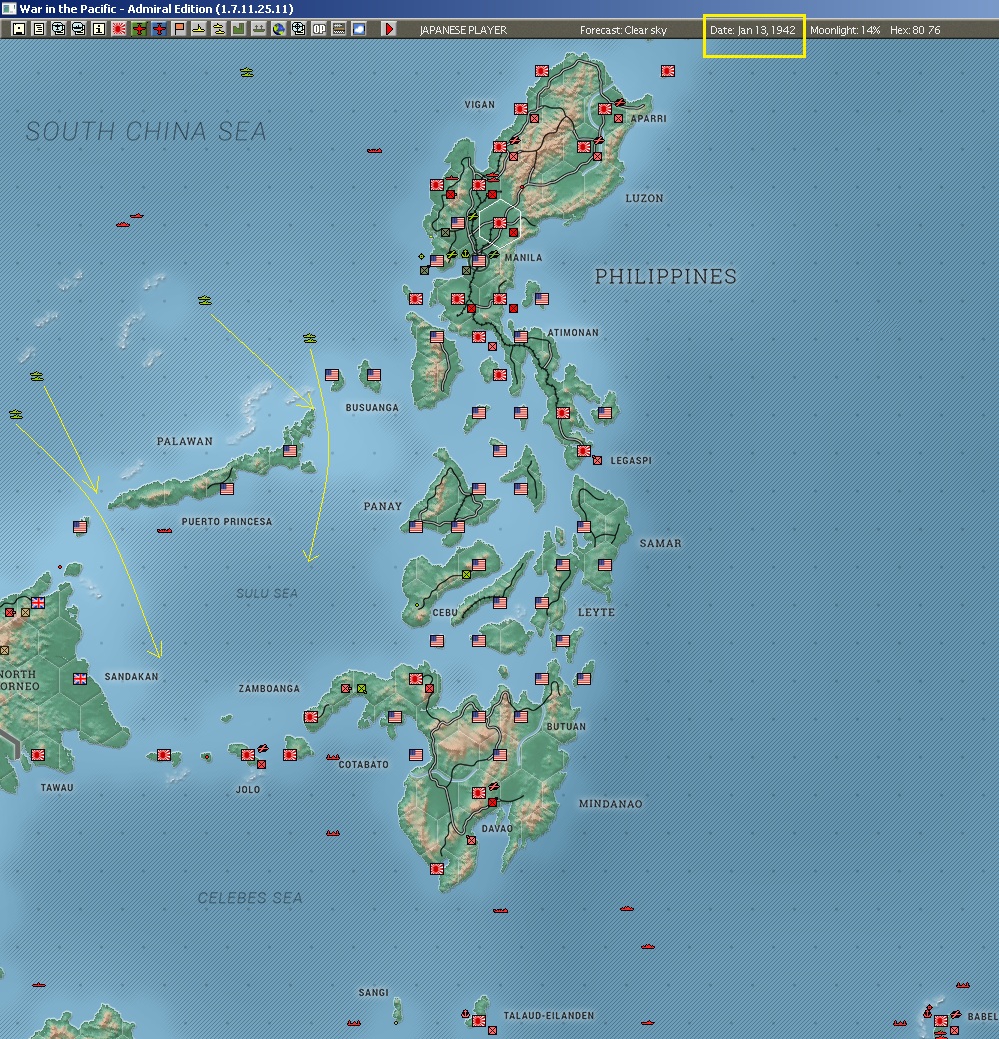Select the Japanese flag base above Tawau
The image size is (999, 1039).
[38, 755]
